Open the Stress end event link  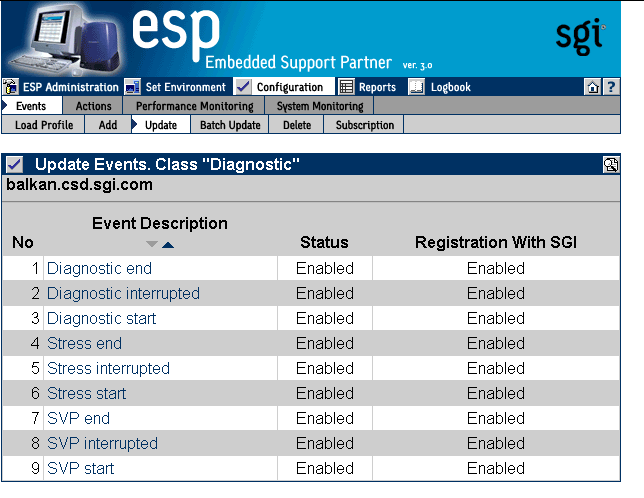tap(84, 344)
